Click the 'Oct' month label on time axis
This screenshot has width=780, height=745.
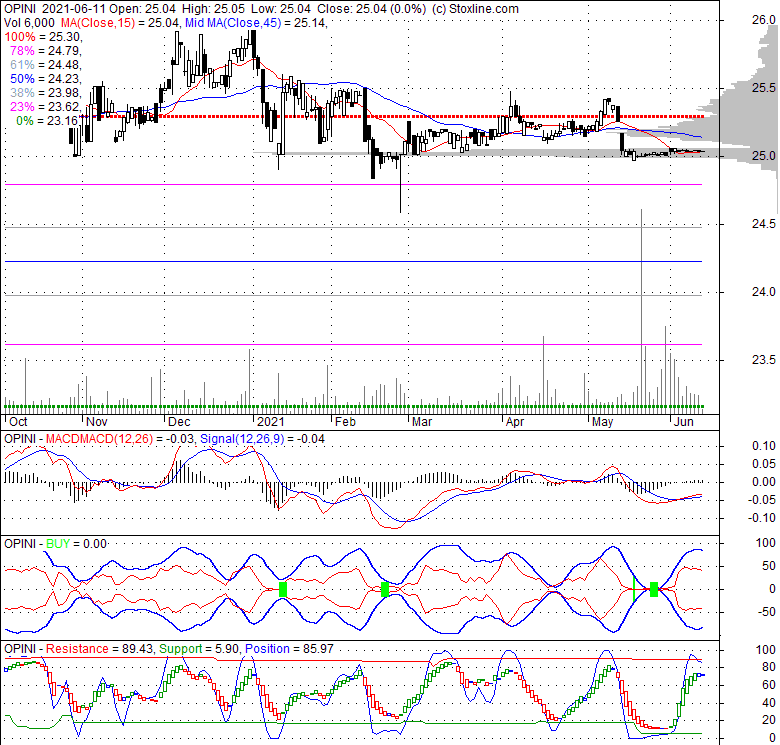click(18, 422)
